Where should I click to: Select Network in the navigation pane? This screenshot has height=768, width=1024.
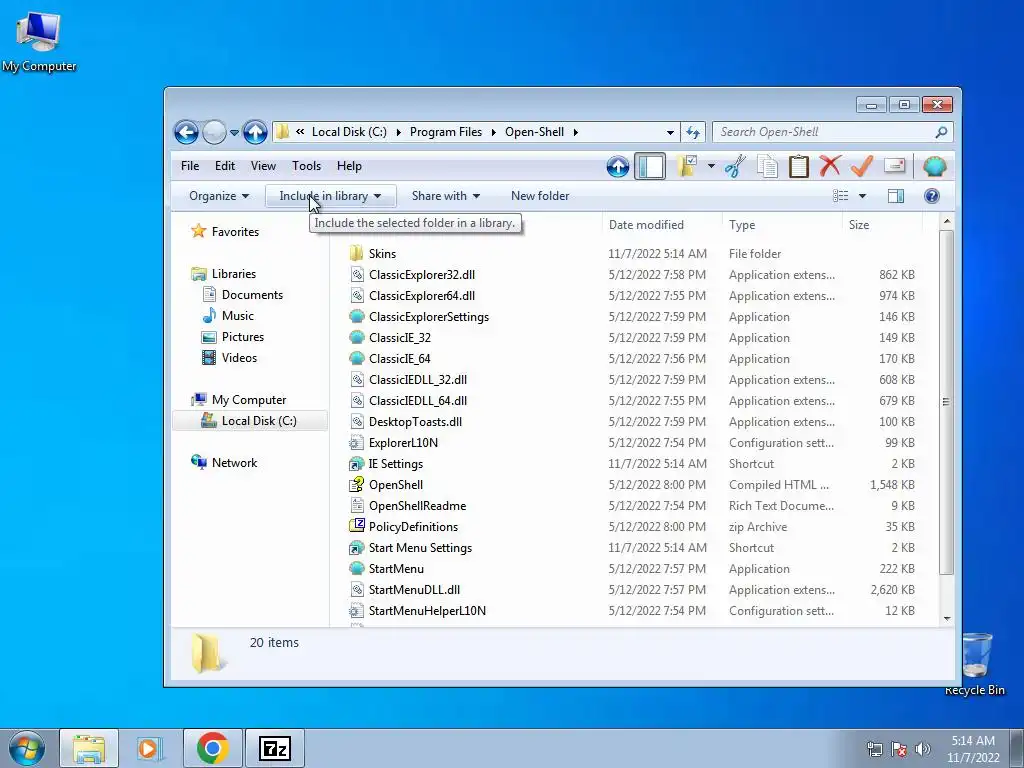tap(234, 462)
